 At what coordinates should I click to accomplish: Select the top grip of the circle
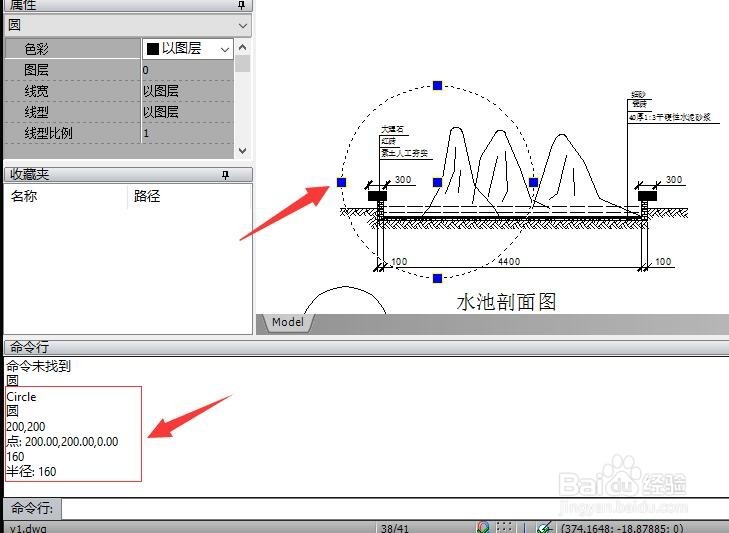(437, 86)
